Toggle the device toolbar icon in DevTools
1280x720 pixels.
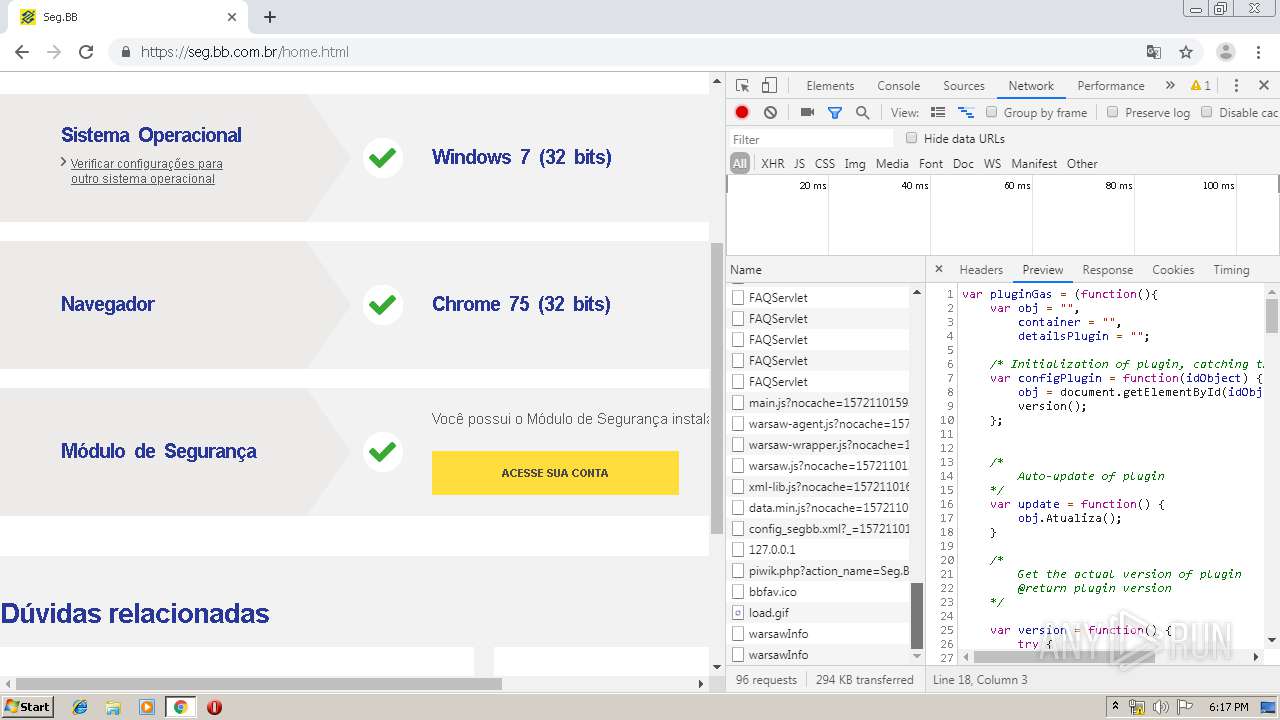click(x=769, y=86)
